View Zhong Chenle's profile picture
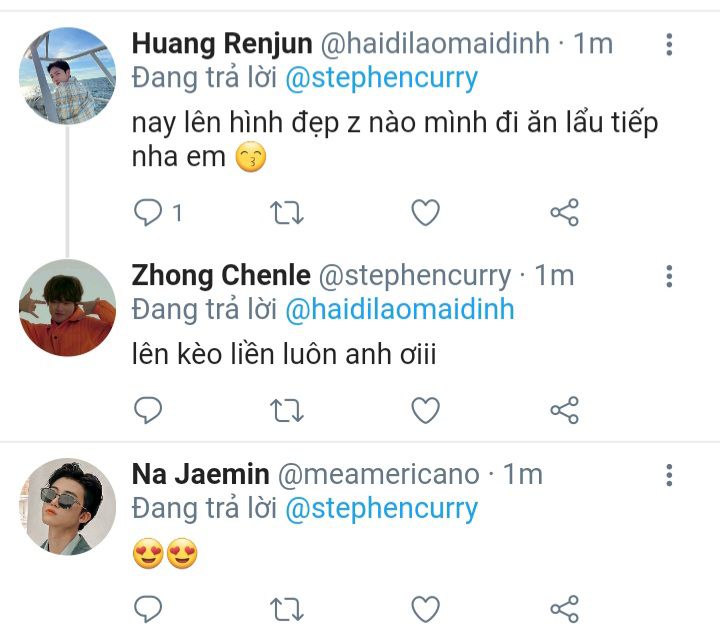 tap(68, 307)
